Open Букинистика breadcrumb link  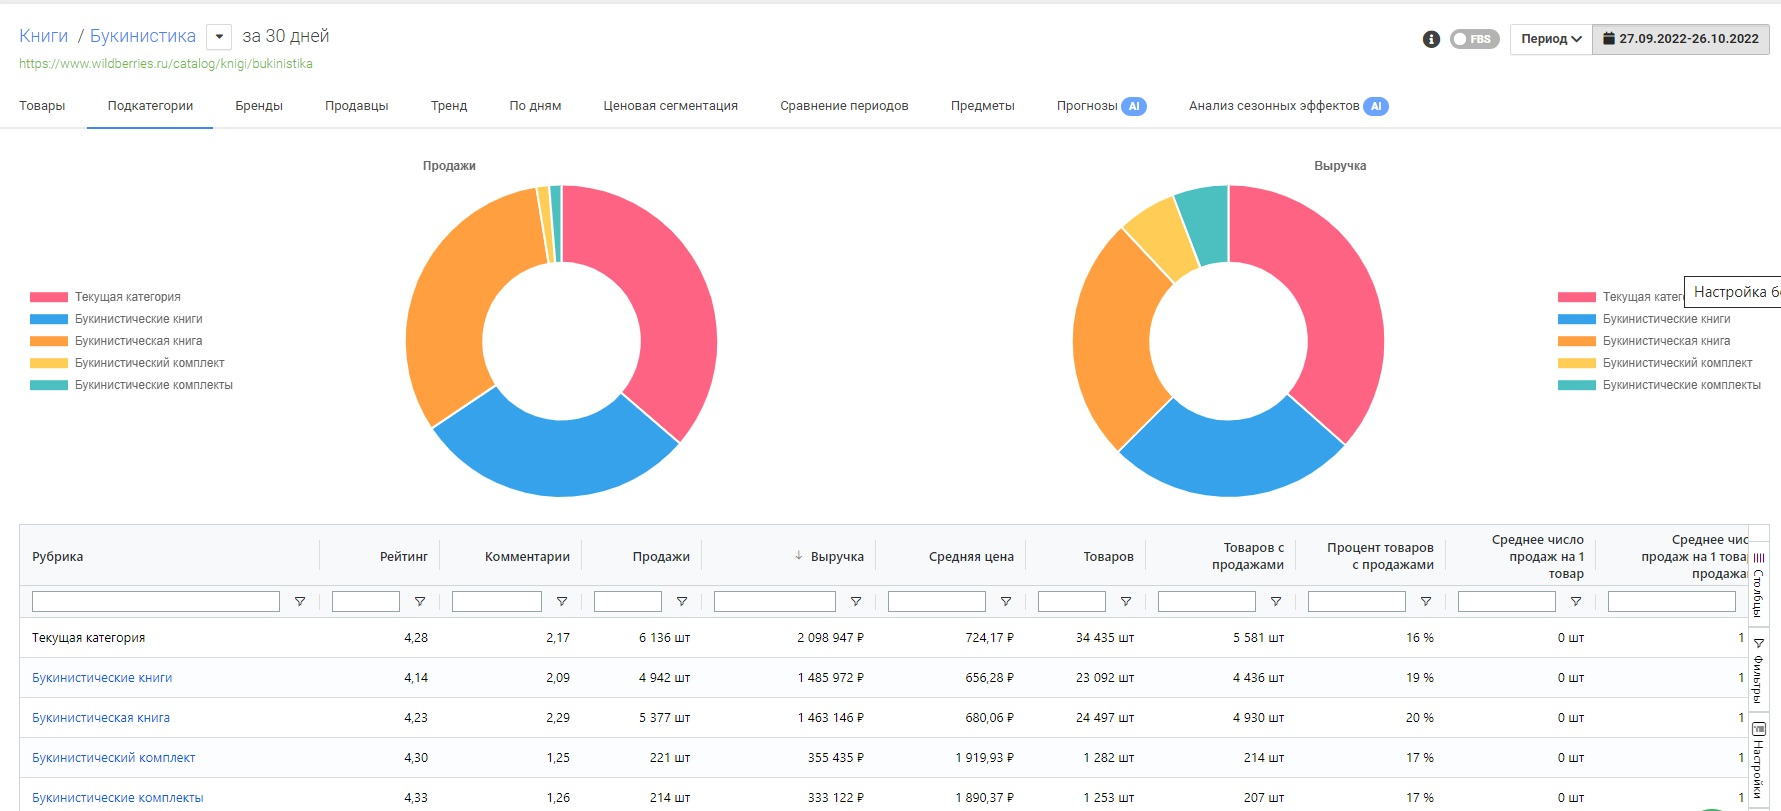click(x=143, y=36)
